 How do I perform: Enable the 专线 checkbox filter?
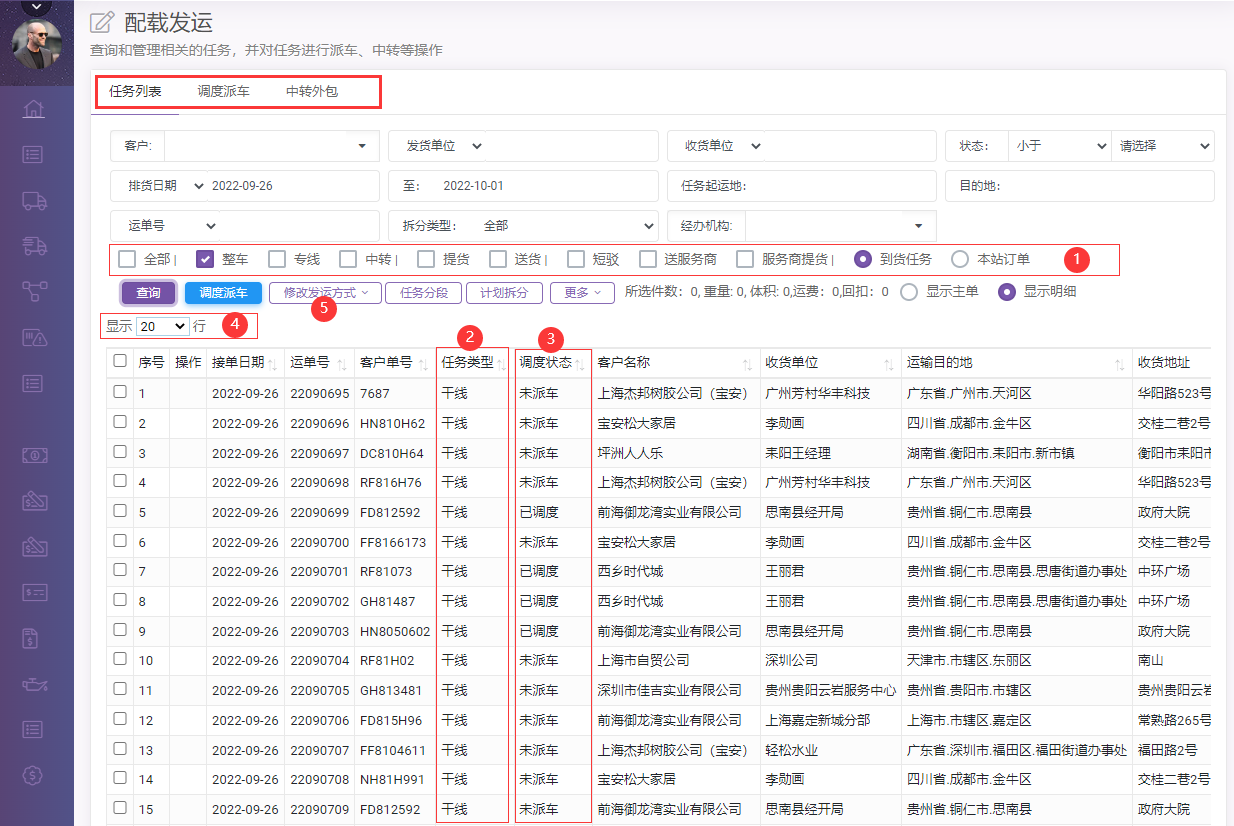point(277,259)
